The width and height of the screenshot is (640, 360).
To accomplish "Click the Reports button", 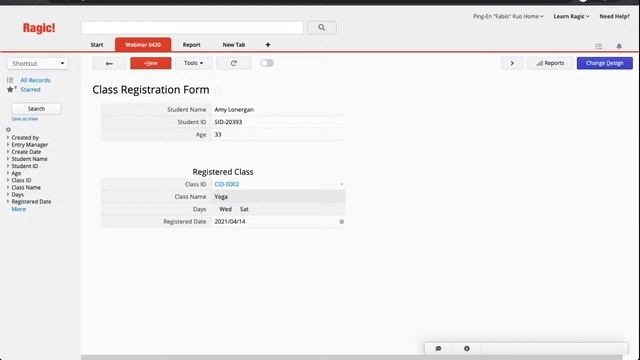I will (550, 63).
